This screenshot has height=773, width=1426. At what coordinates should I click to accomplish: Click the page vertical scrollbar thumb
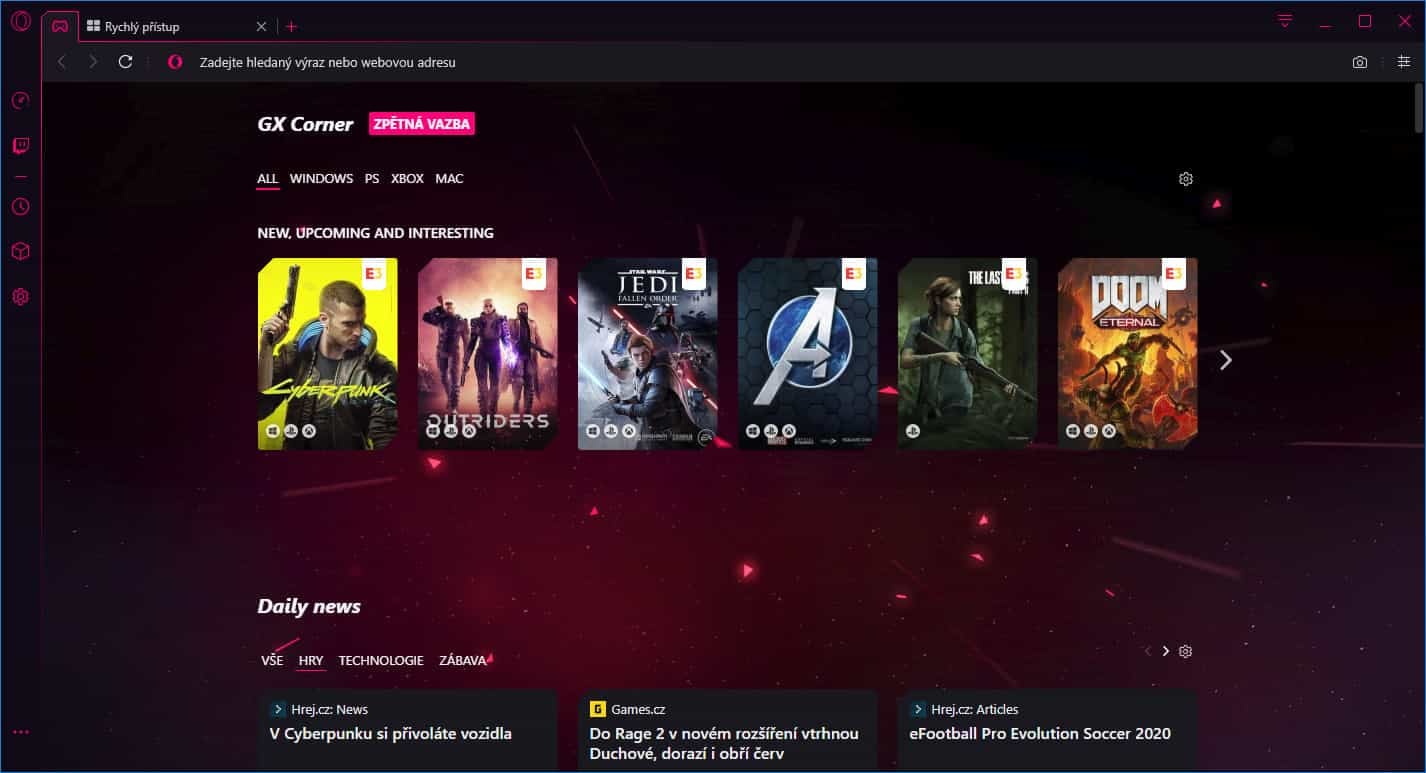coord(1419,108)
